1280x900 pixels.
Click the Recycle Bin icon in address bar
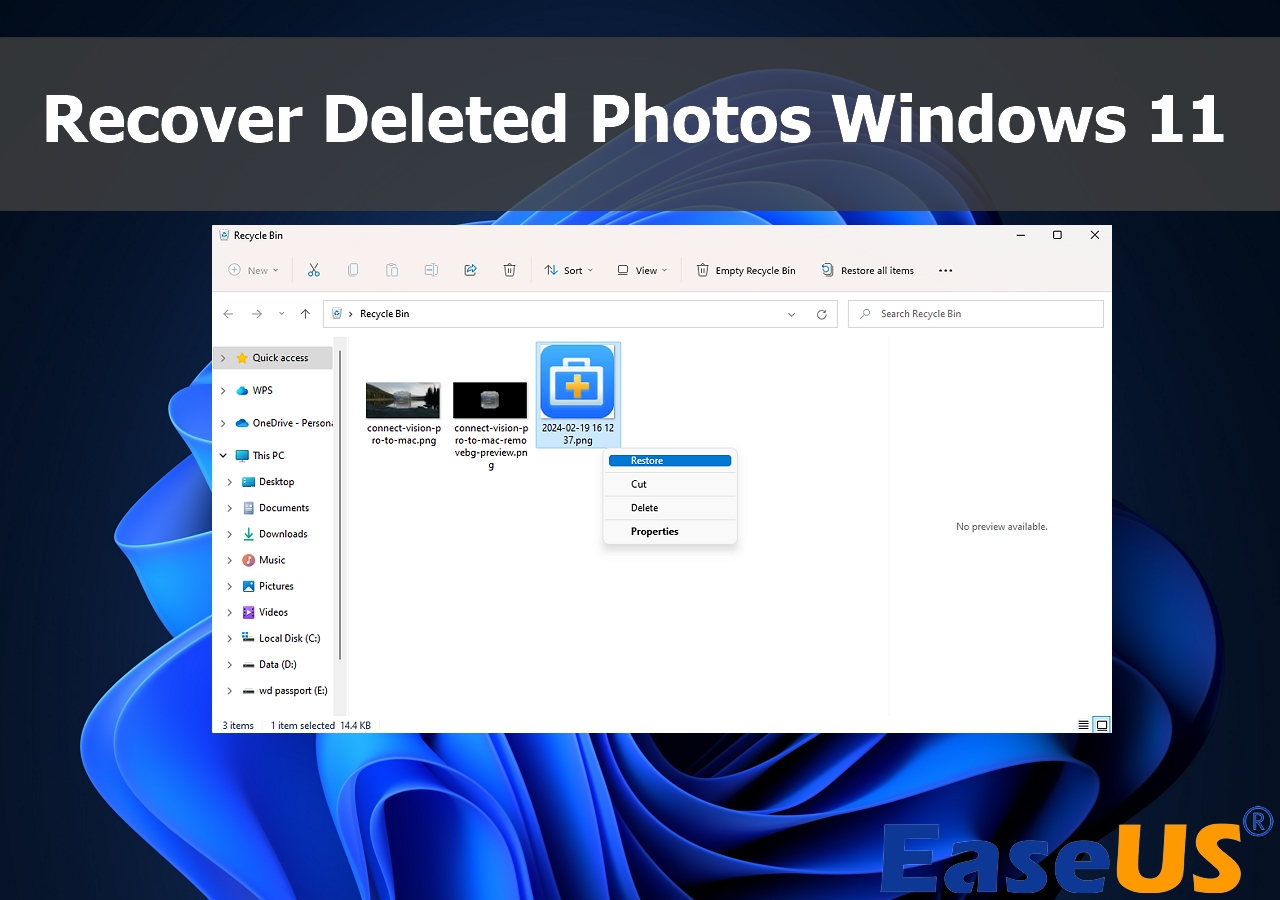(337, 314)
